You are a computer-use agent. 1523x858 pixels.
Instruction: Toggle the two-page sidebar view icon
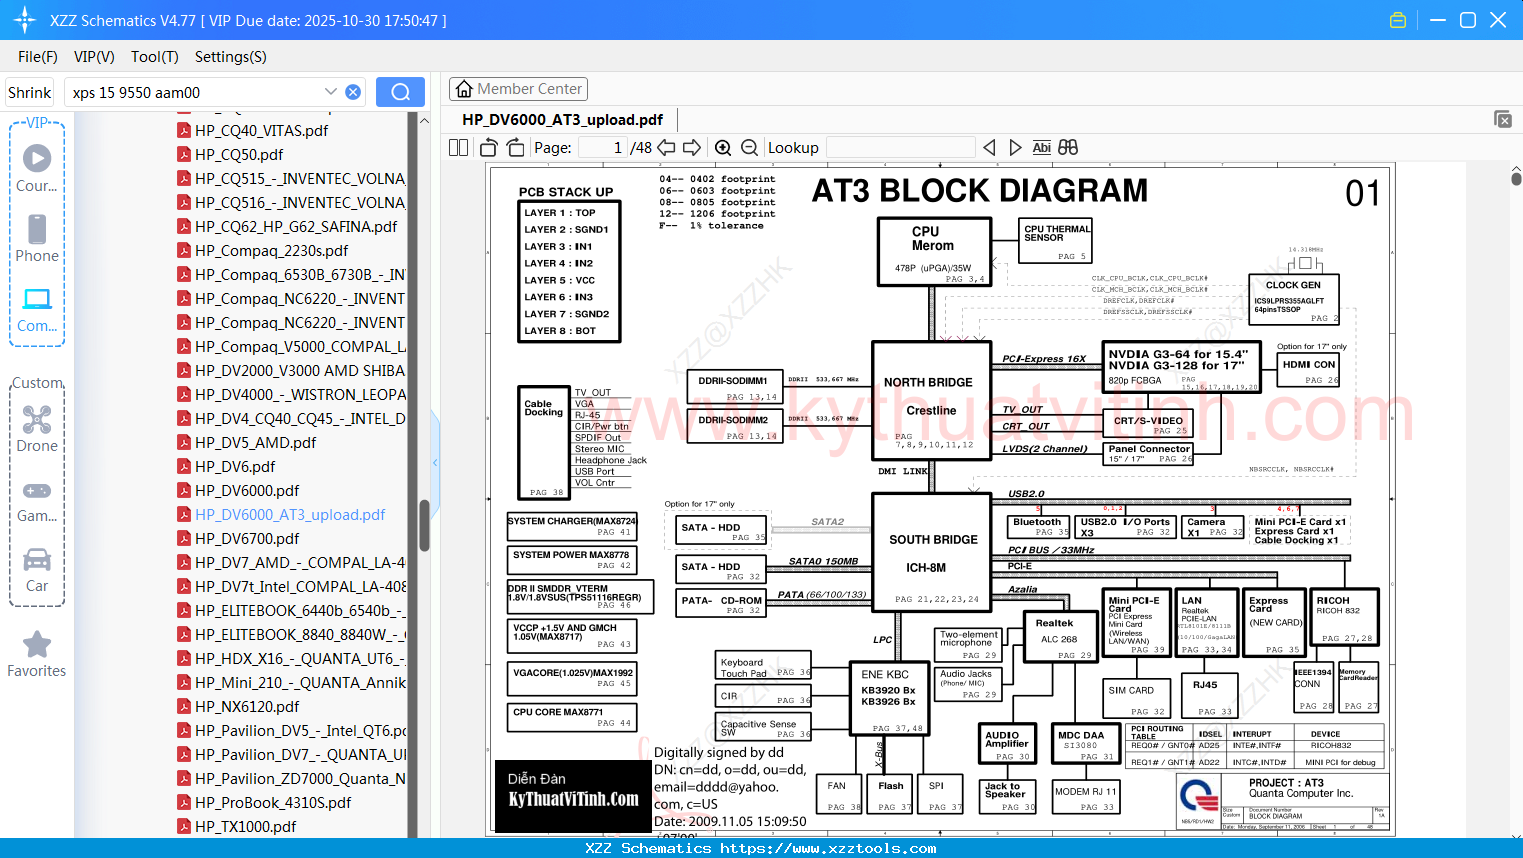pos(458,147)
